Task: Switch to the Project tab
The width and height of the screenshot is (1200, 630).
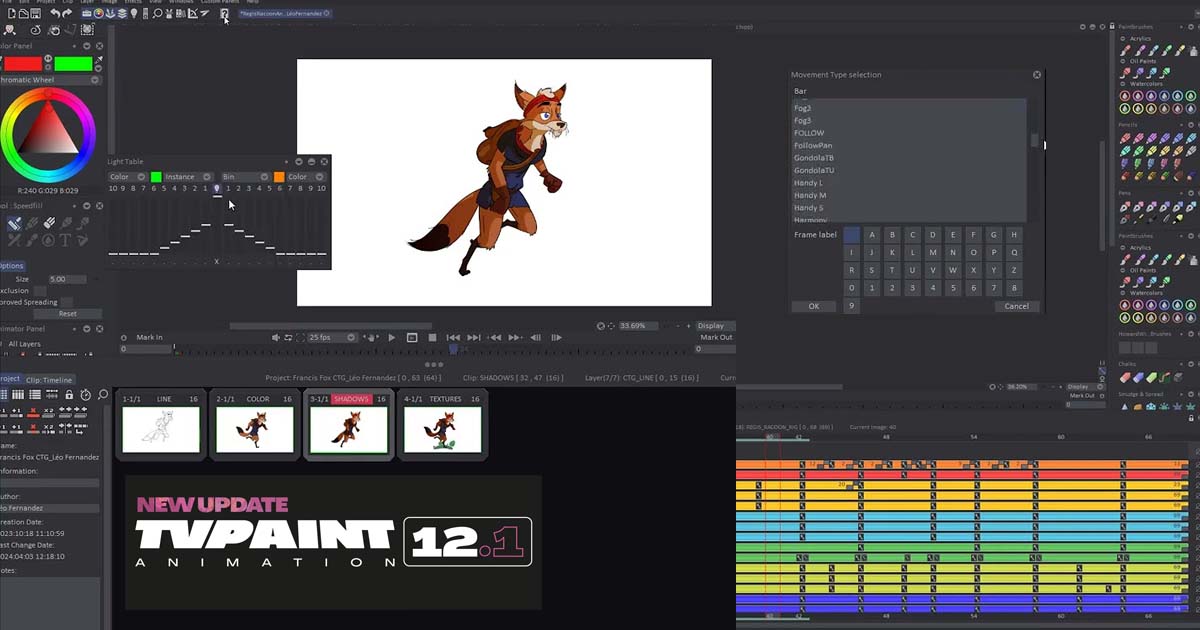Action: pos(10,379)
